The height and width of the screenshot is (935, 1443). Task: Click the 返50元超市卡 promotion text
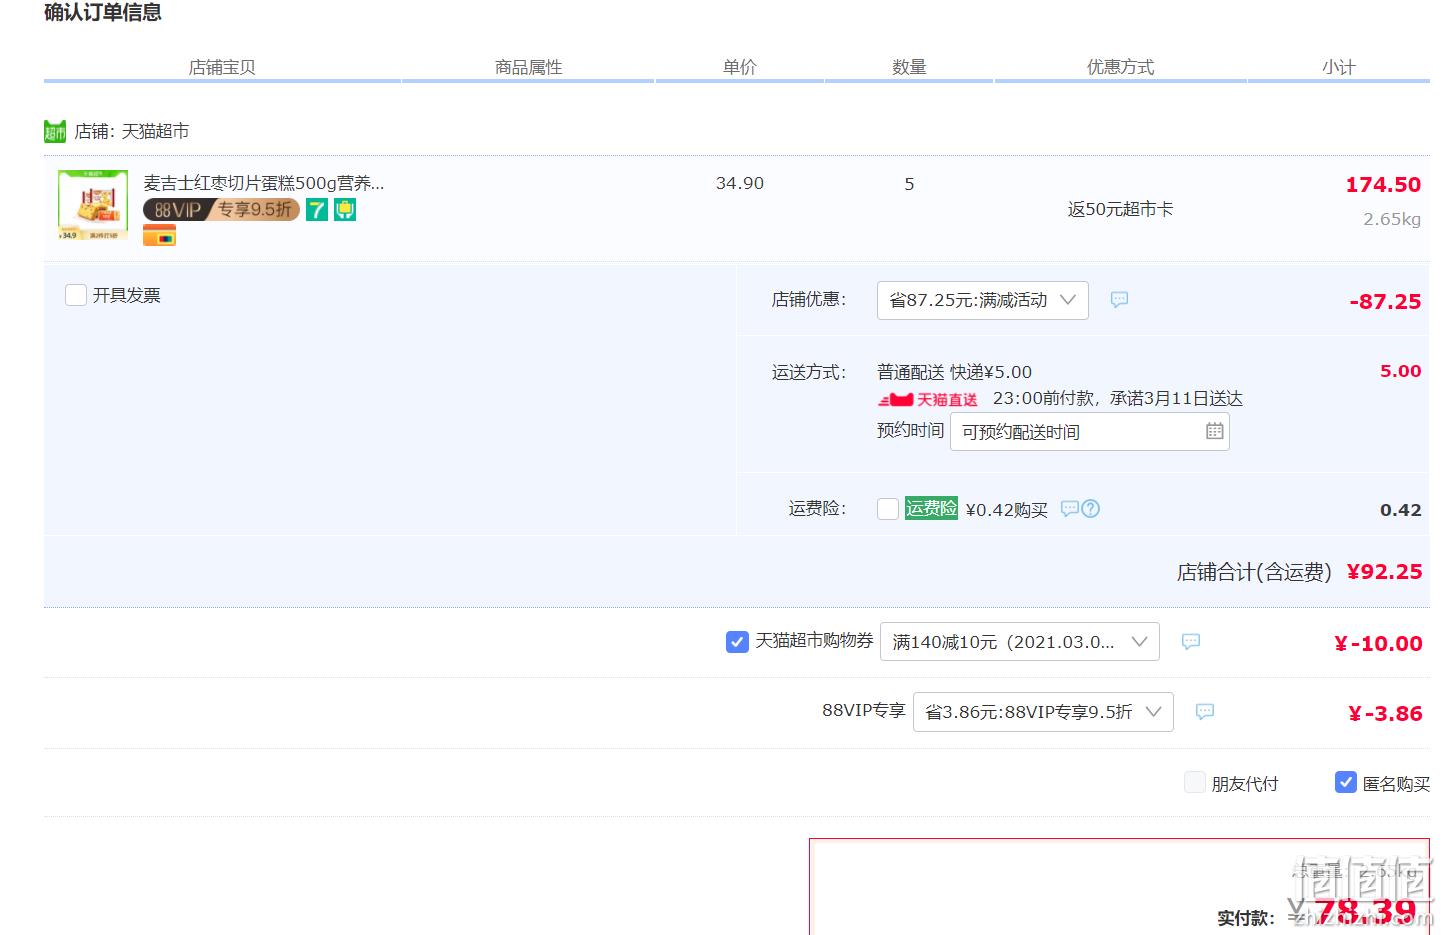pyautogui.click(x=1120, y=209)
